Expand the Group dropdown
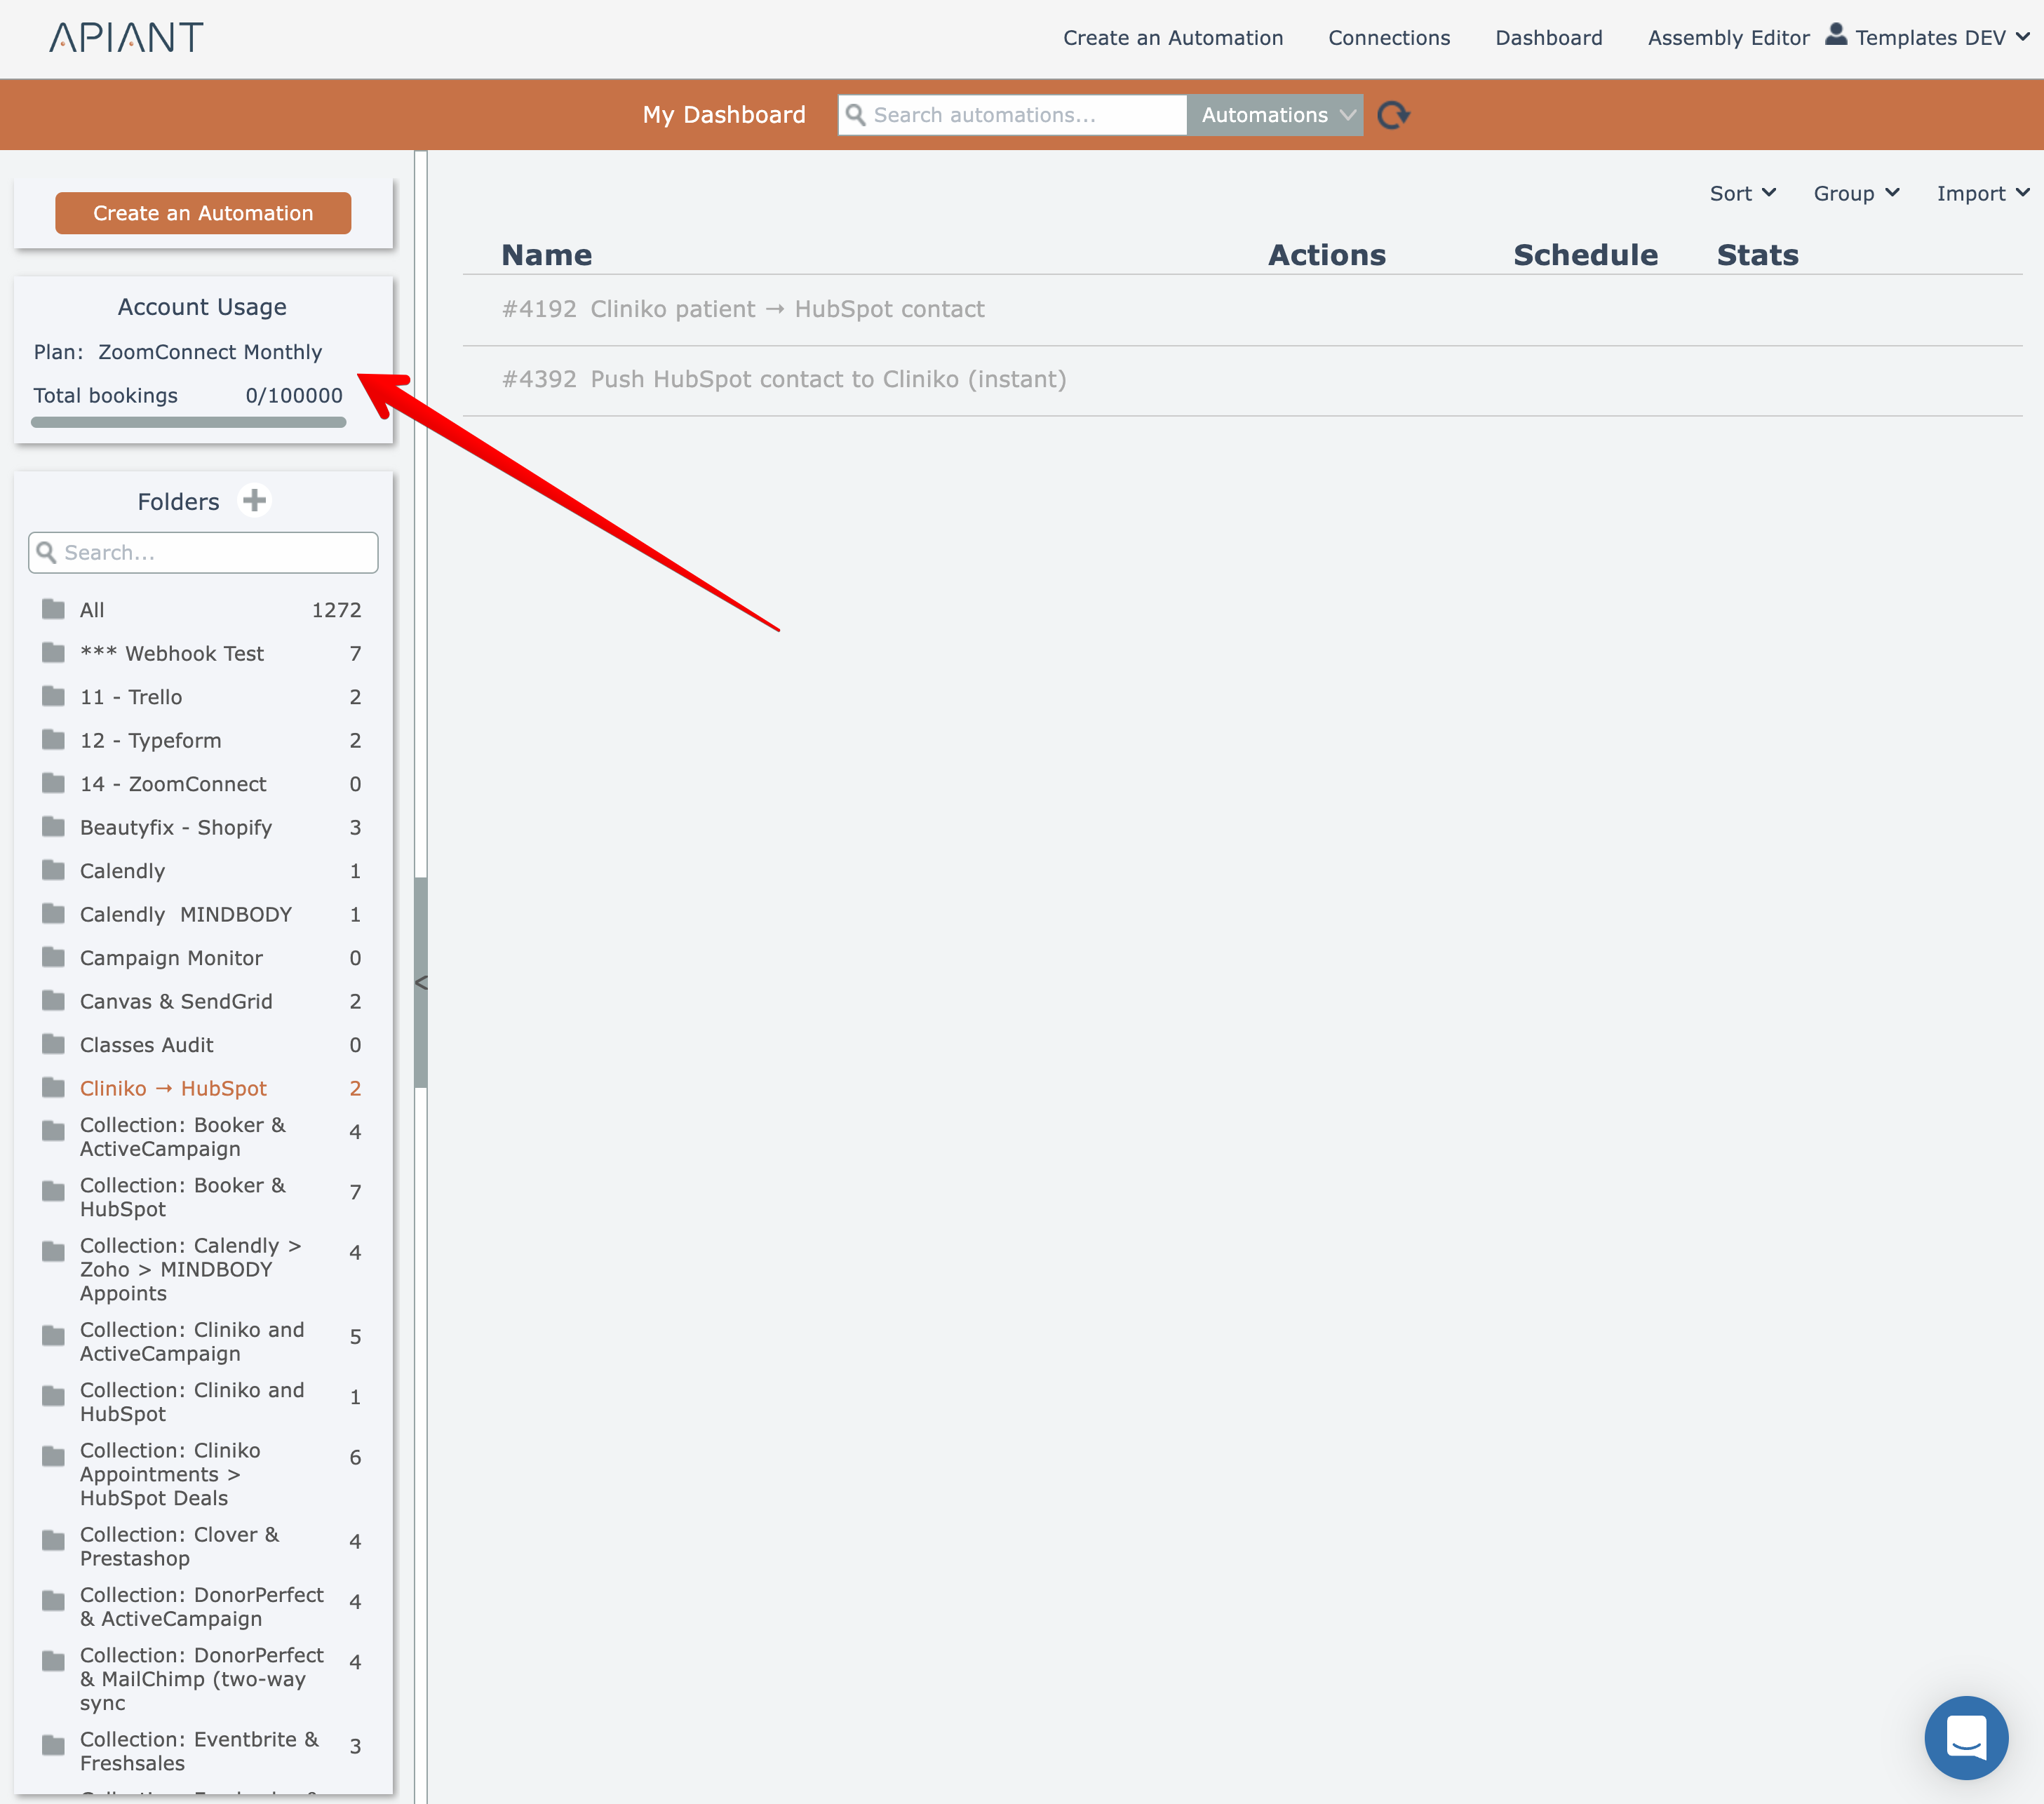The height and width of the screenshot is (1804, 2044). coord(1855,193)
